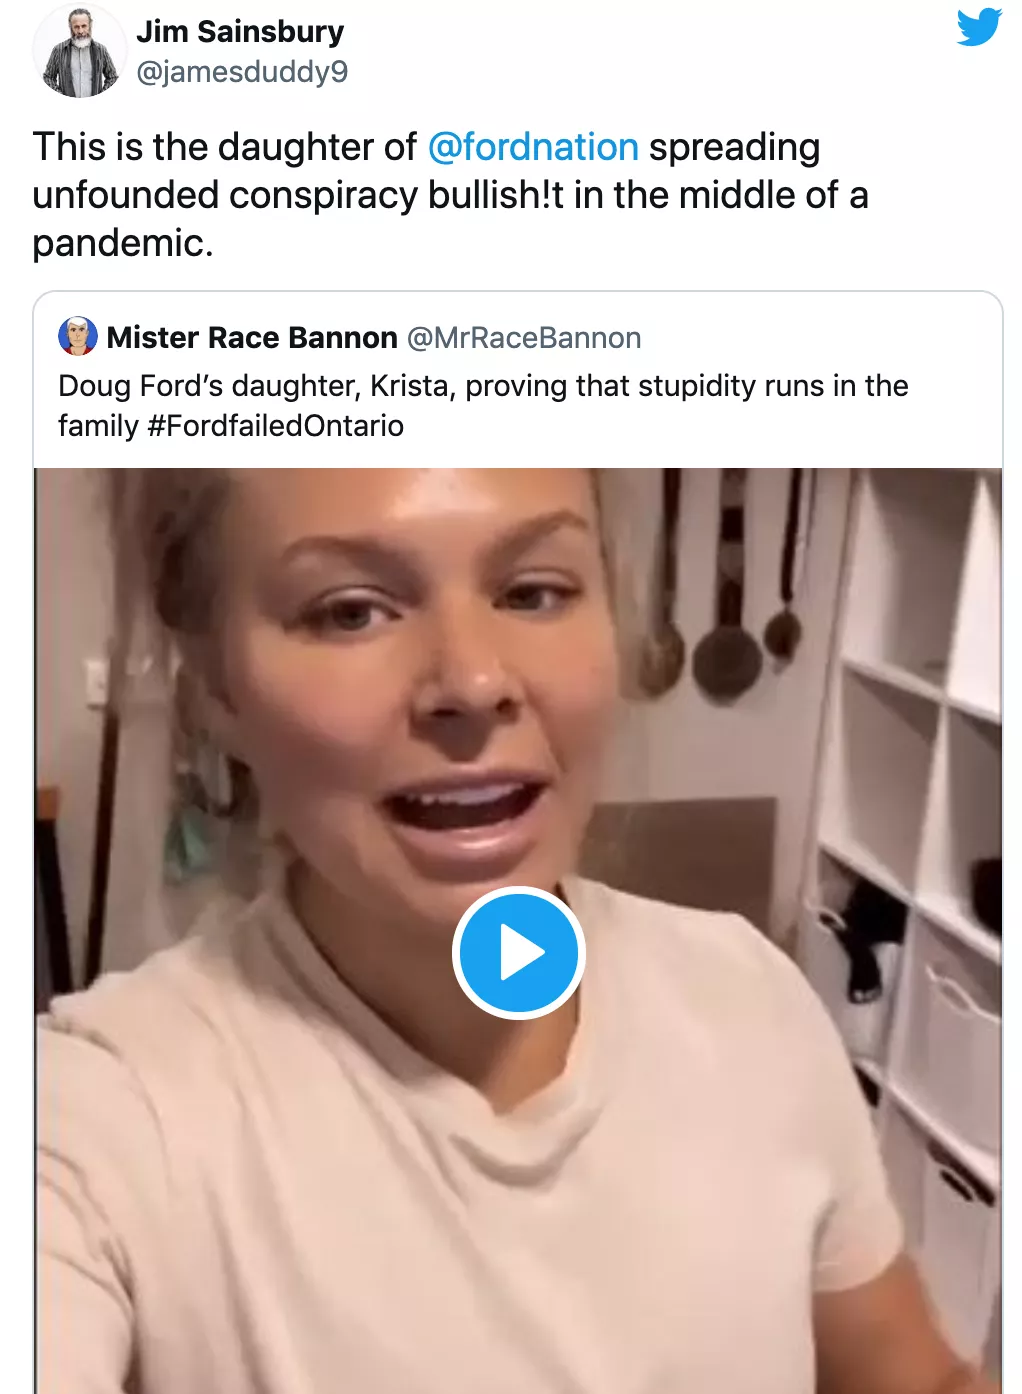This screenshot has height=1394, width=1022.
Task: Open the Jim Sainsbury display name
Action: 240,32
